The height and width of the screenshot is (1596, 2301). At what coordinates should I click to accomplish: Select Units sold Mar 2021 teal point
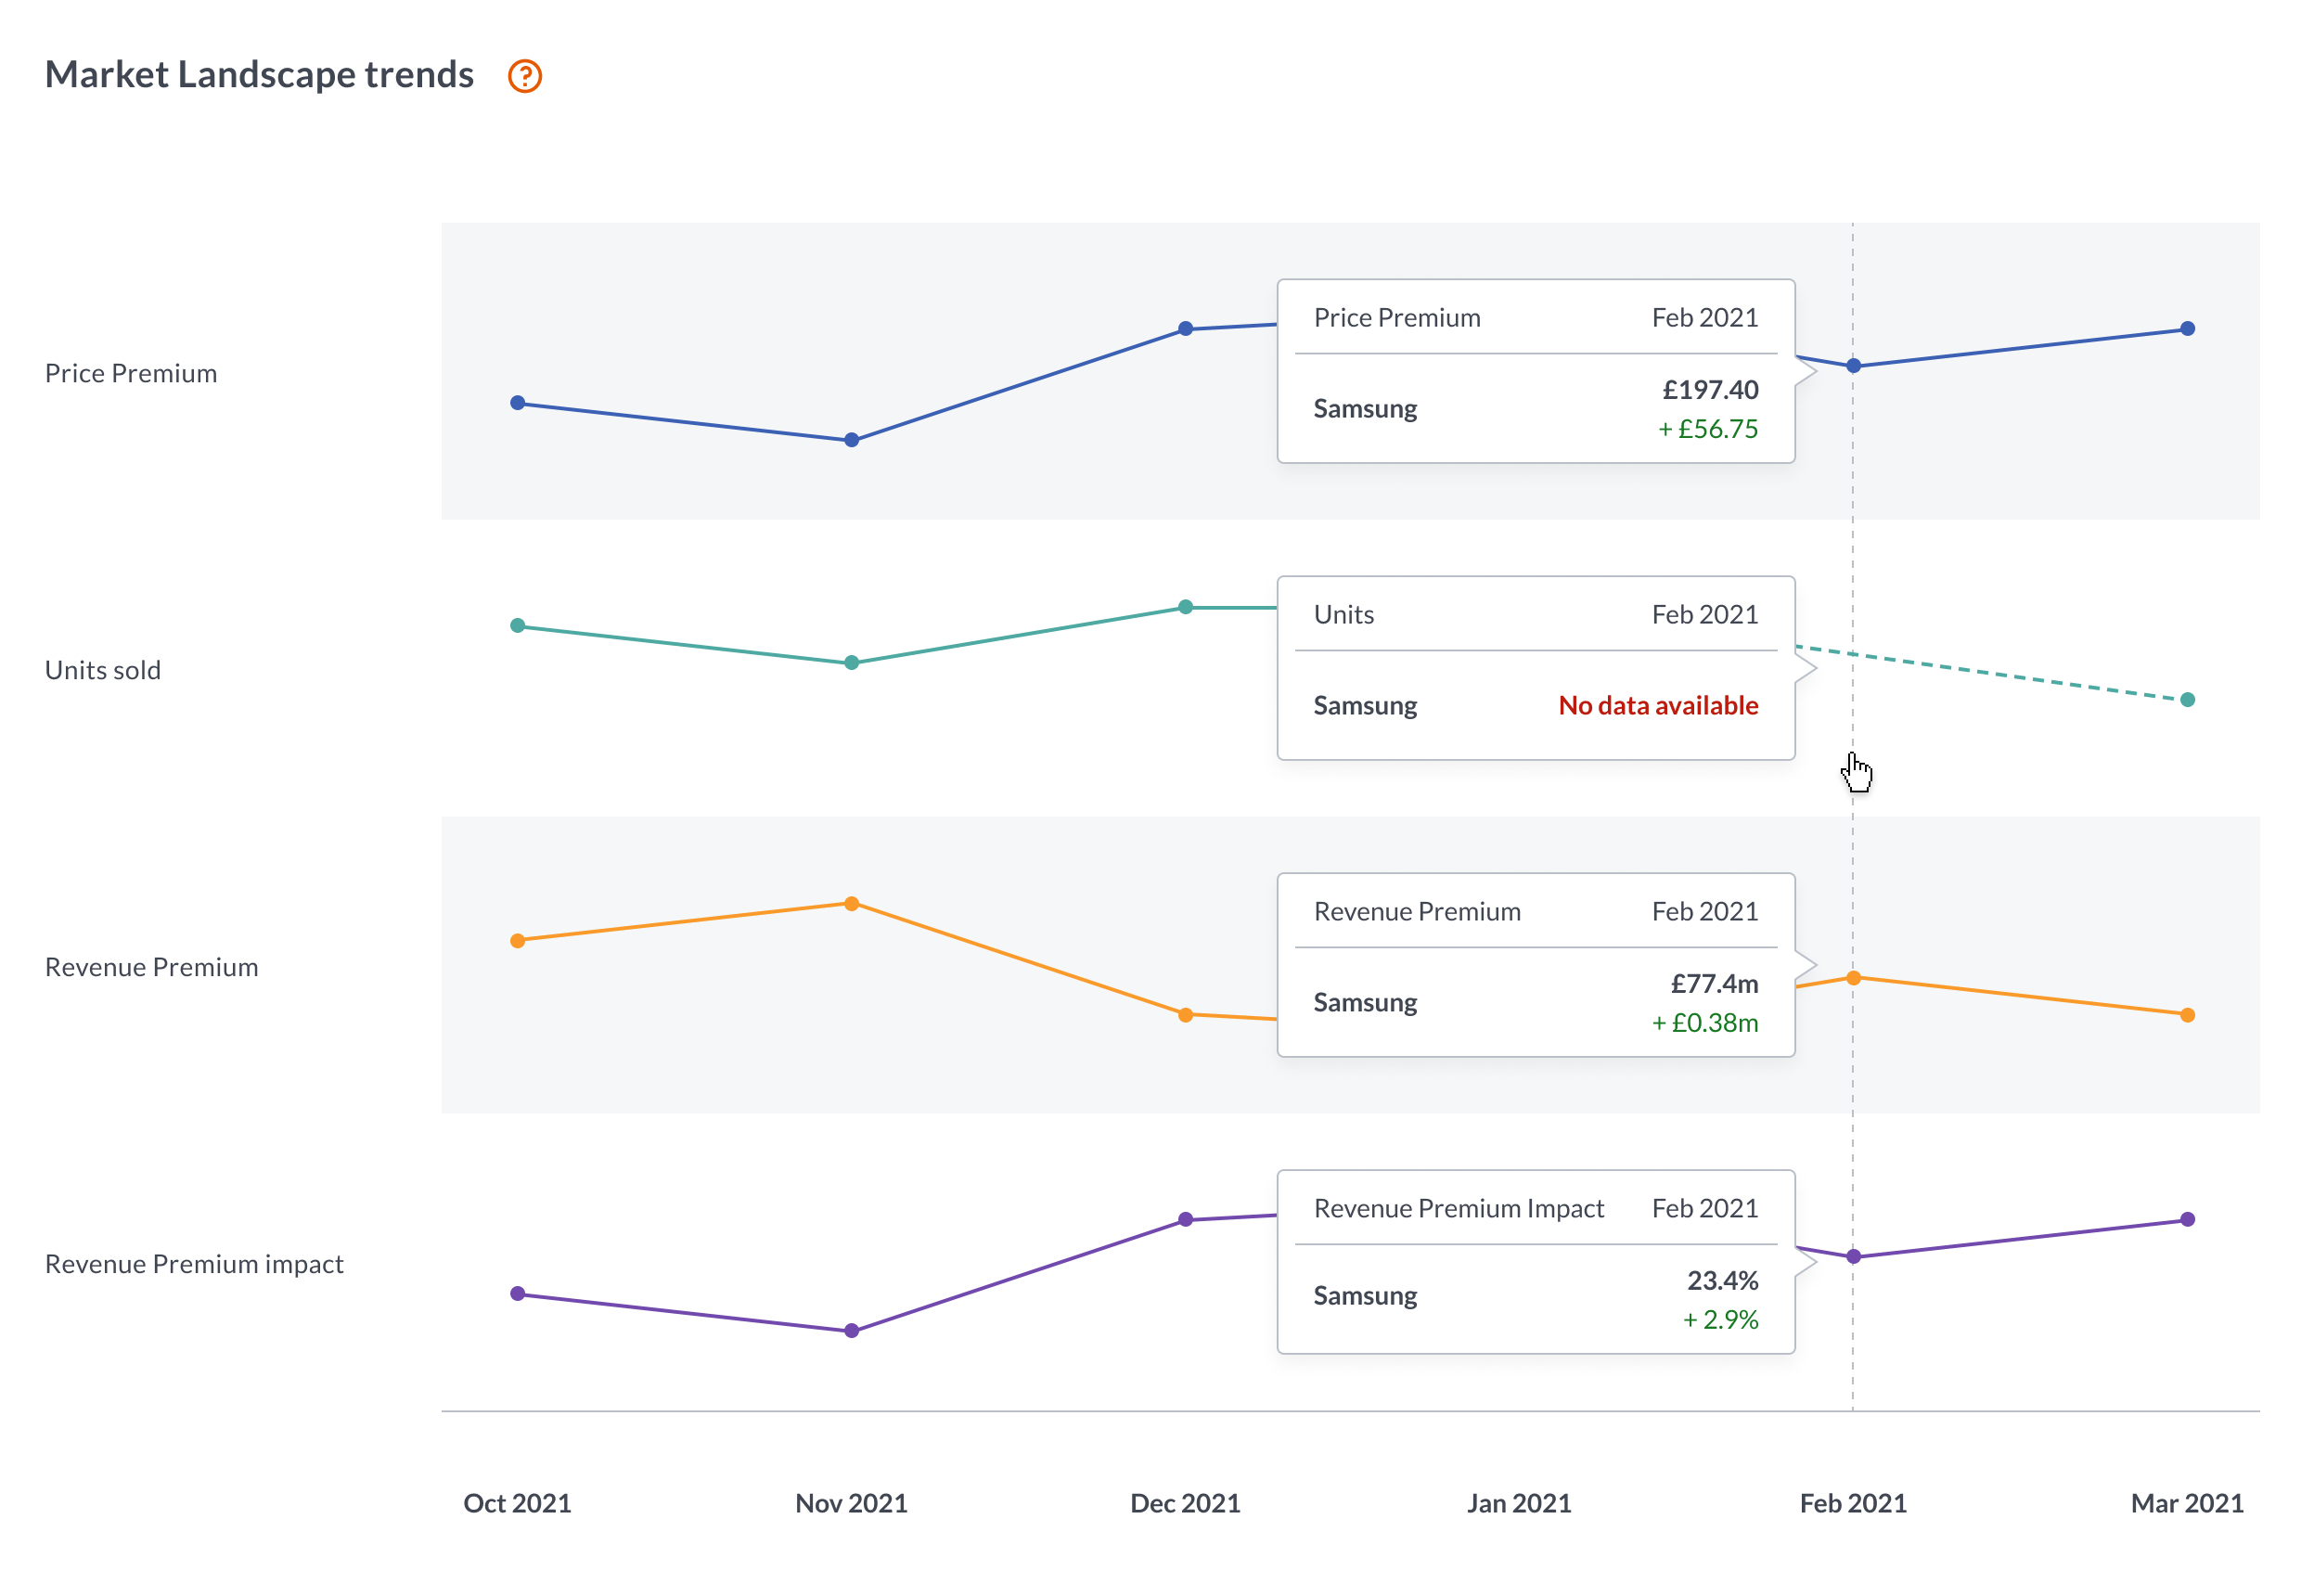2187,700
